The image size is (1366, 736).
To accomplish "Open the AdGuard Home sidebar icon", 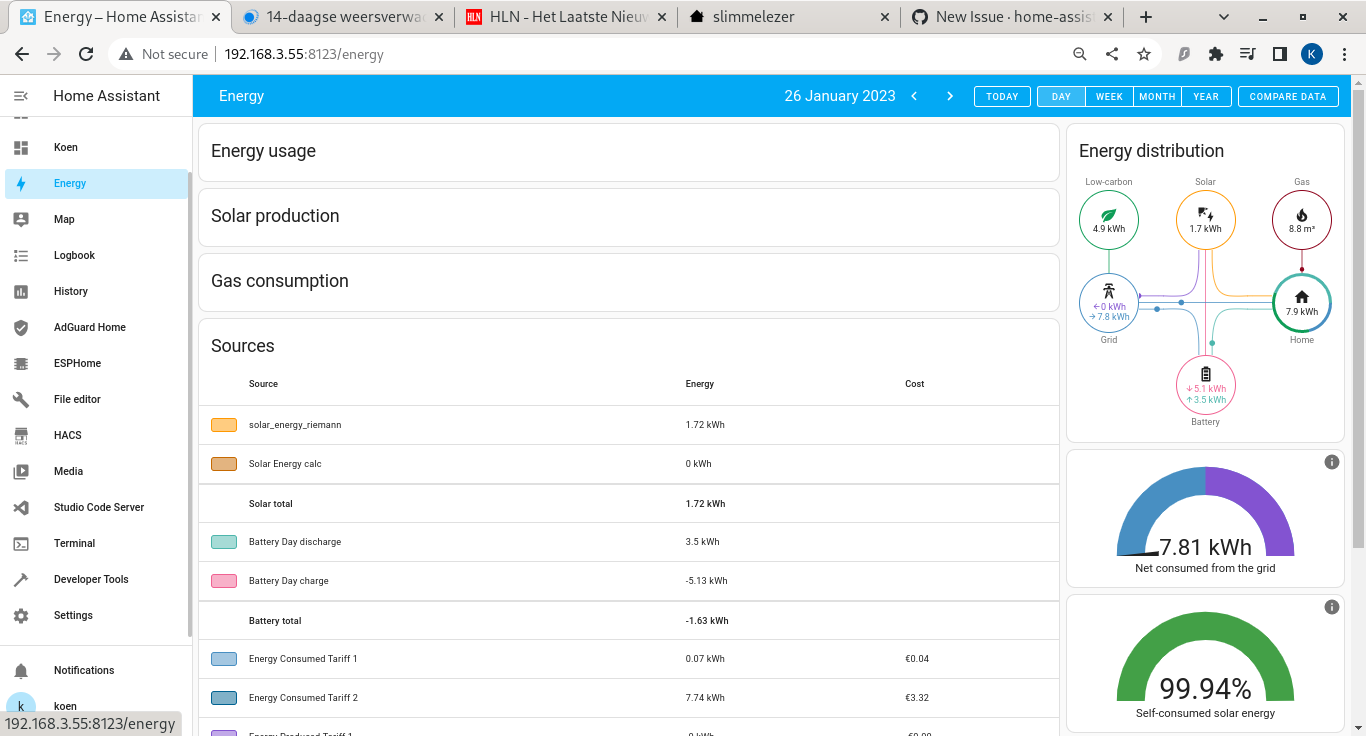I will [22, 327].
